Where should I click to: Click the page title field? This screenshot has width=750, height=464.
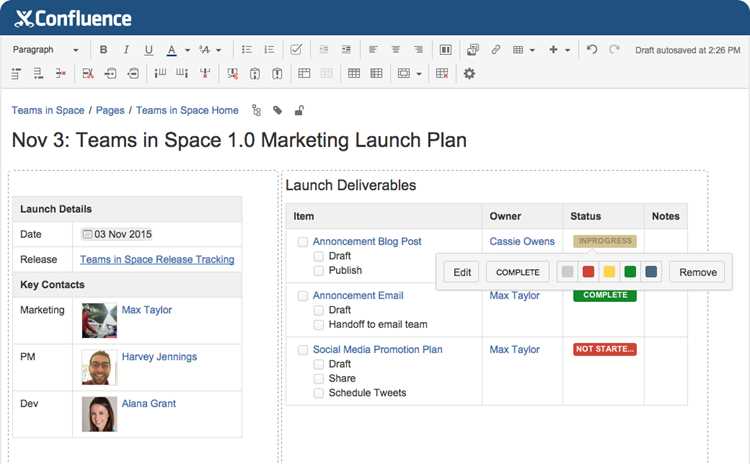tap(239, 141)
